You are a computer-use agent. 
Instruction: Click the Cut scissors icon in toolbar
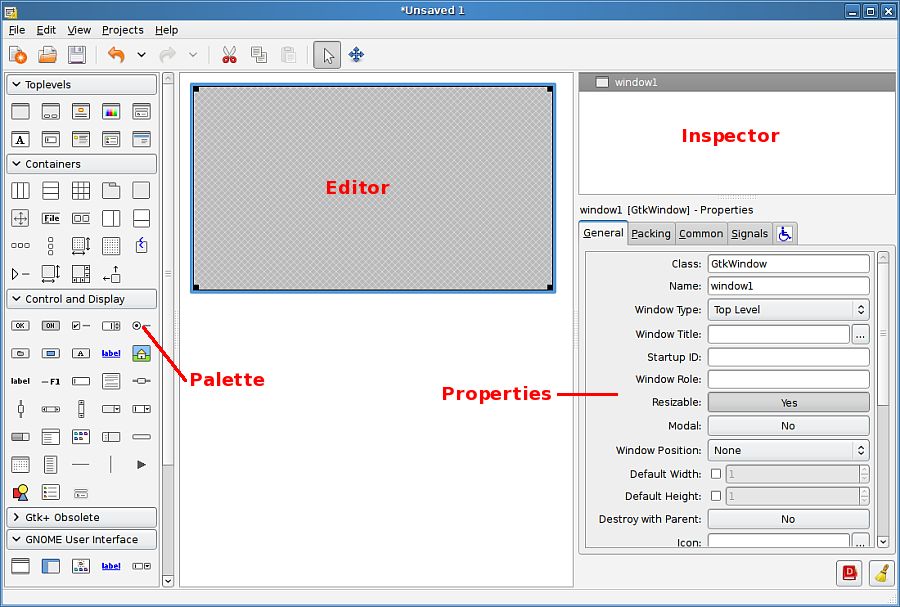click(x=229, y=55)
